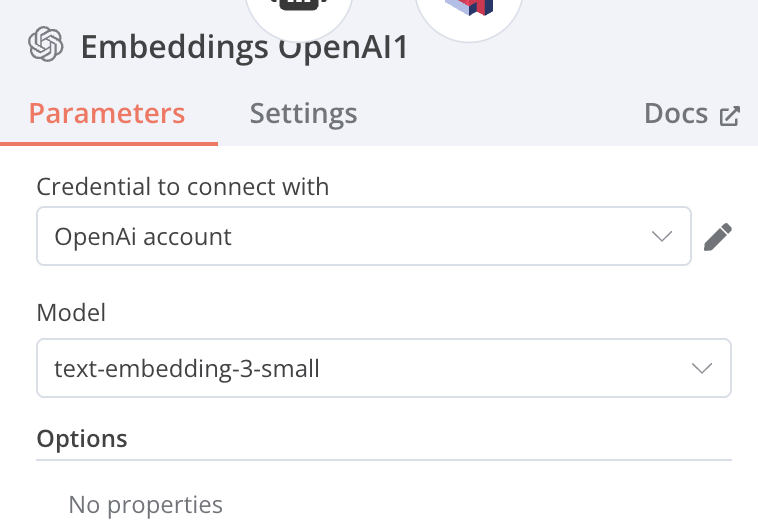Screen dimensions: 758x530
Task: Switch to the Parameters tab
Action: pyautogui.click(x=107, y=113)
